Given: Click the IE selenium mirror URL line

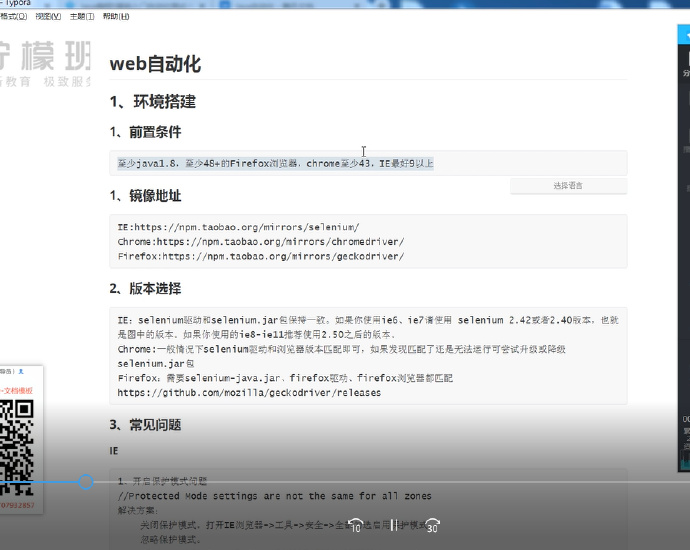Looking at the screenshot, I should pos(239,227).
